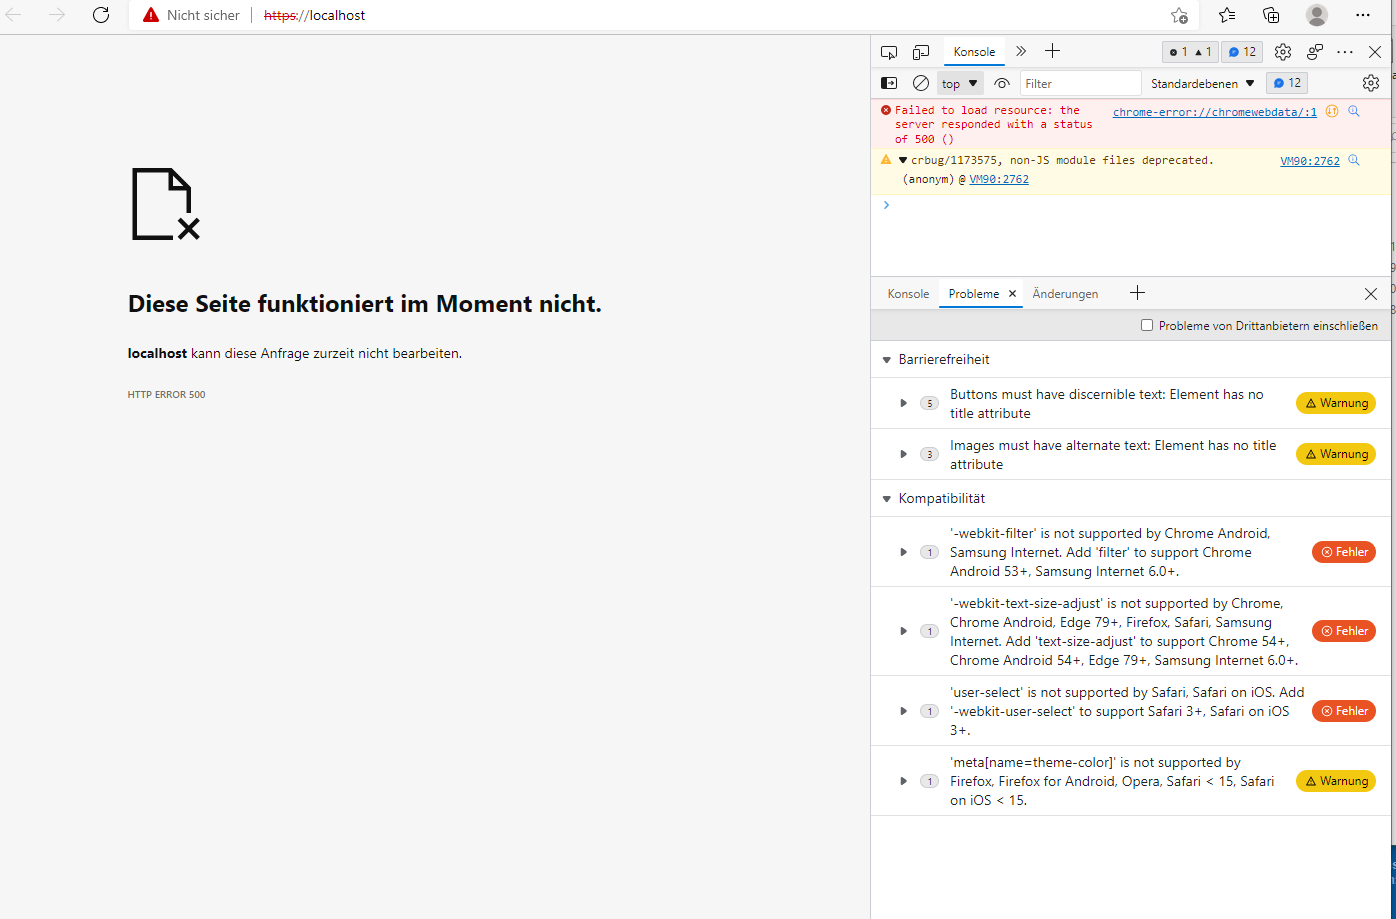Show more DevTools tabs chevron
This screenshot has height=919, width=1396.
tap(1021, 52)
